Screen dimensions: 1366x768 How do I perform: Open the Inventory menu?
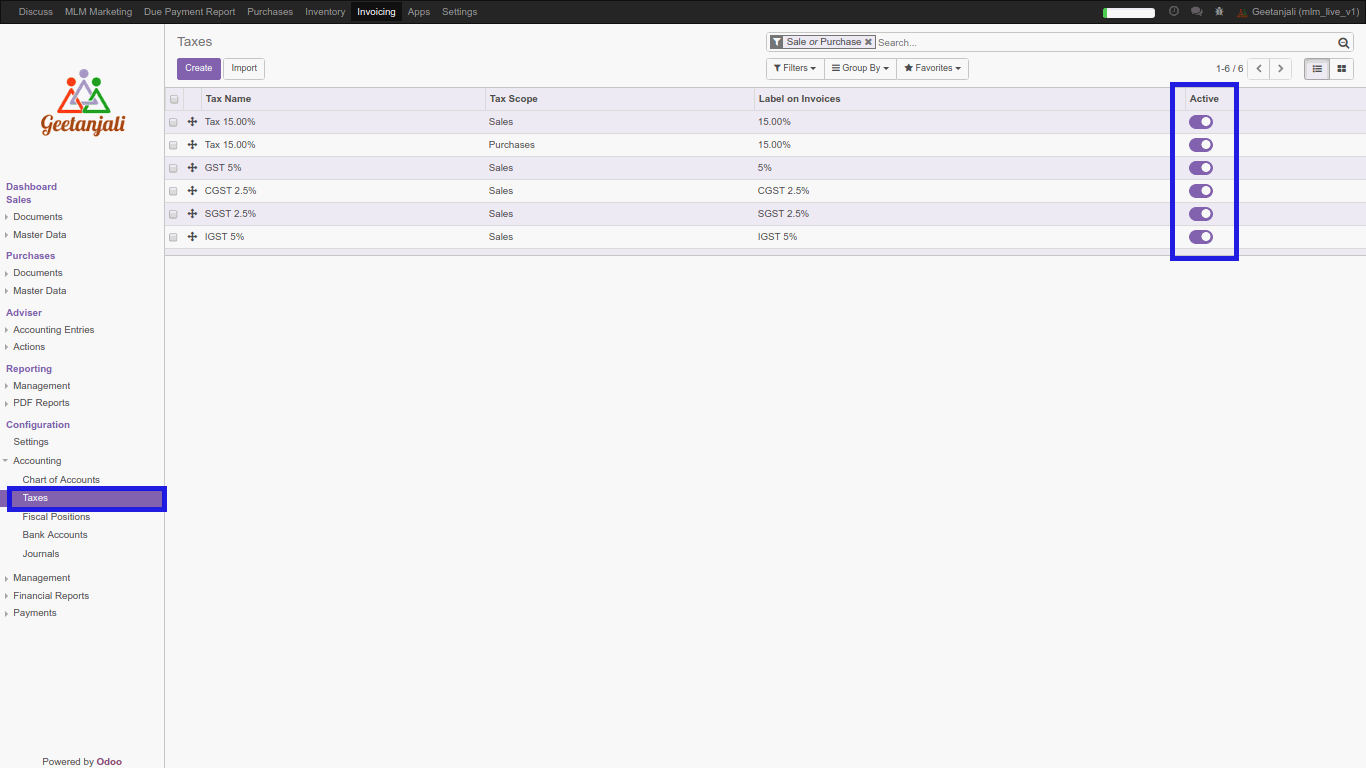pyautogui.click(x=325, y=12)
